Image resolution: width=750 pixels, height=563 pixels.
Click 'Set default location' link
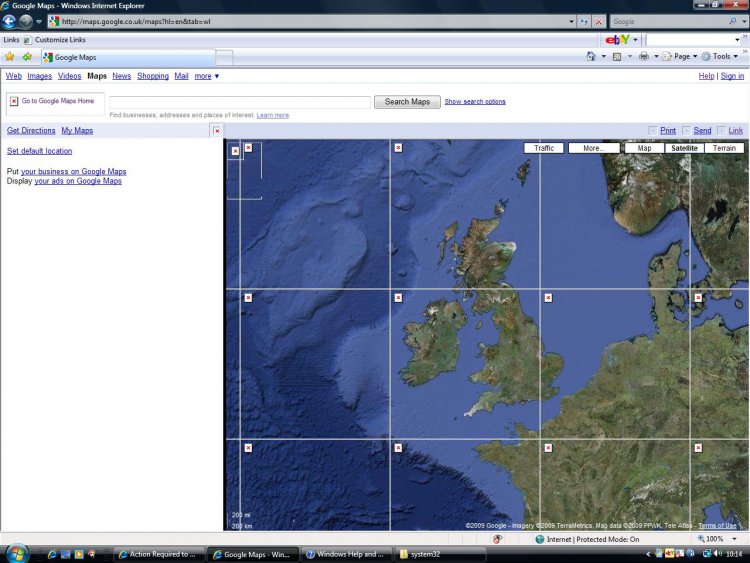[39, 151]
